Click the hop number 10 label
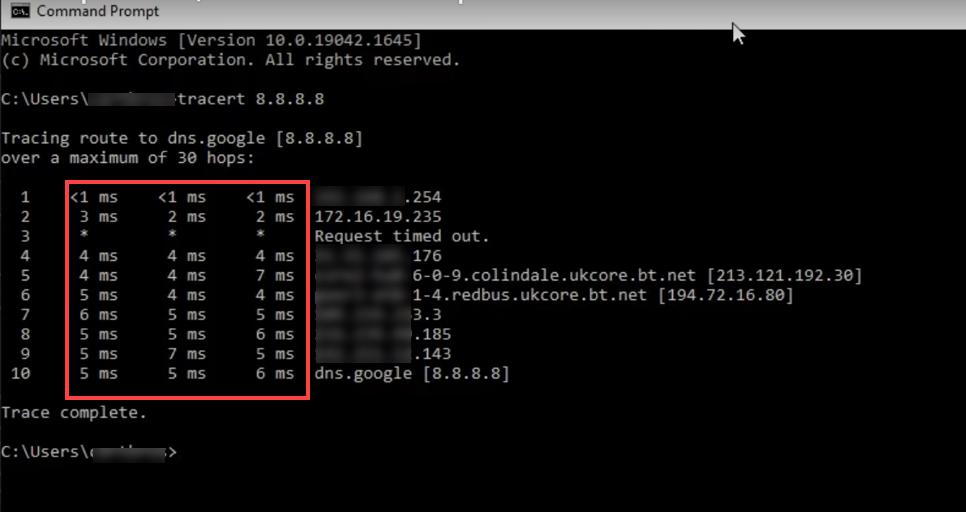Screen dimensions: 966x512 [20, 373]
